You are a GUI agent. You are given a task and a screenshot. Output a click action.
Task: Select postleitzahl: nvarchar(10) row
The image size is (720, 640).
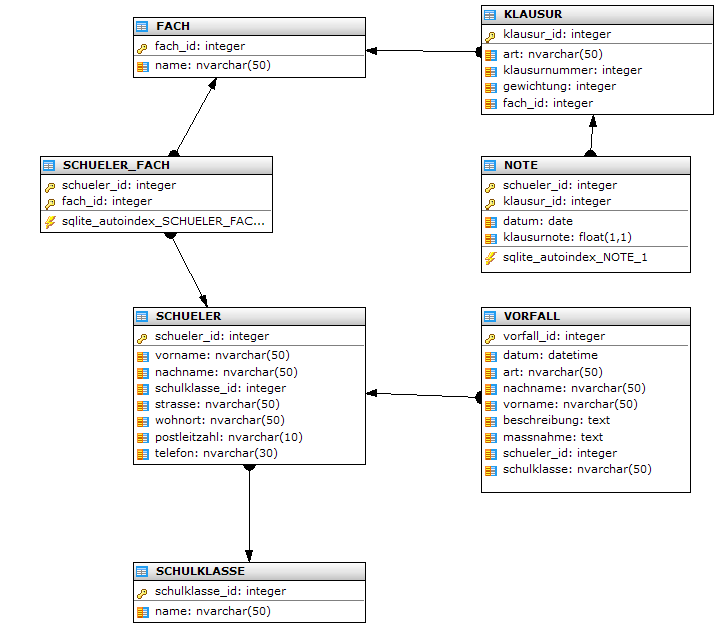(x=229, y=437)
